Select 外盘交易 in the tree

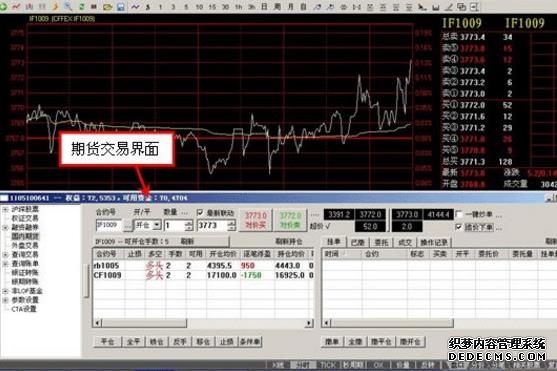[x=25, y=245]
